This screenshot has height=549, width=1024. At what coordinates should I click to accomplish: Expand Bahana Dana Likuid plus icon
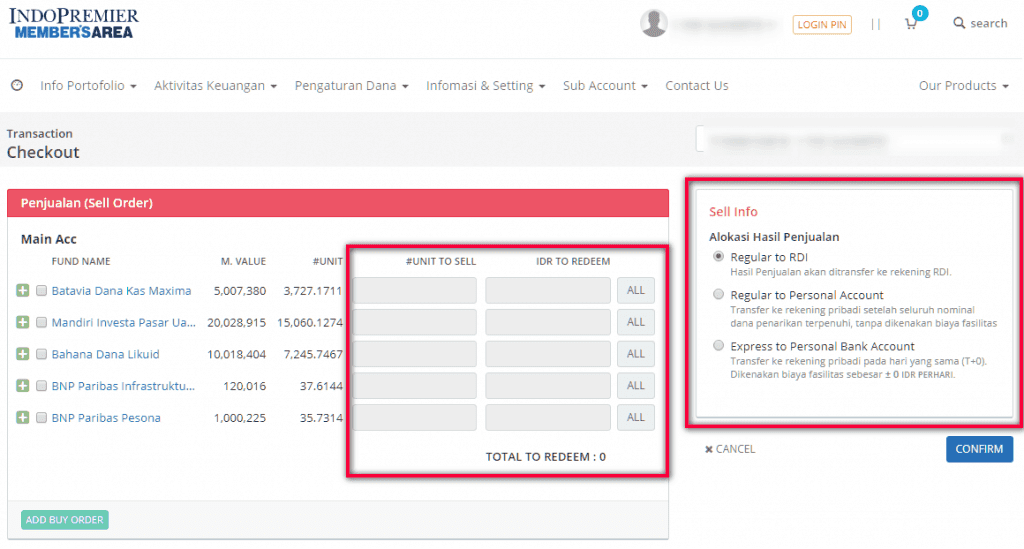[23, 354]
